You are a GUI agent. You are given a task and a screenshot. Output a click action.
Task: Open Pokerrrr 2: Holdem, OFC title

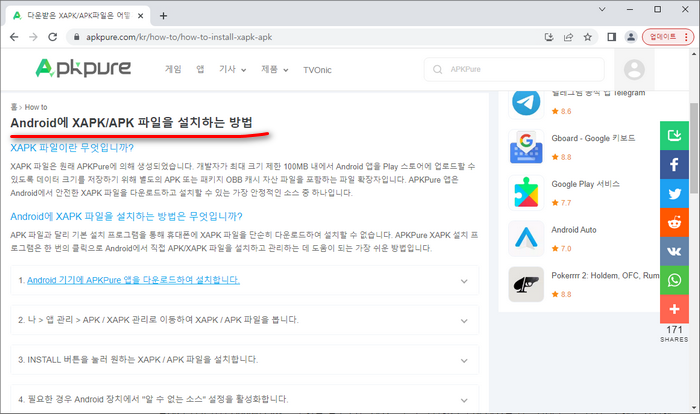[x=605, y=276]
